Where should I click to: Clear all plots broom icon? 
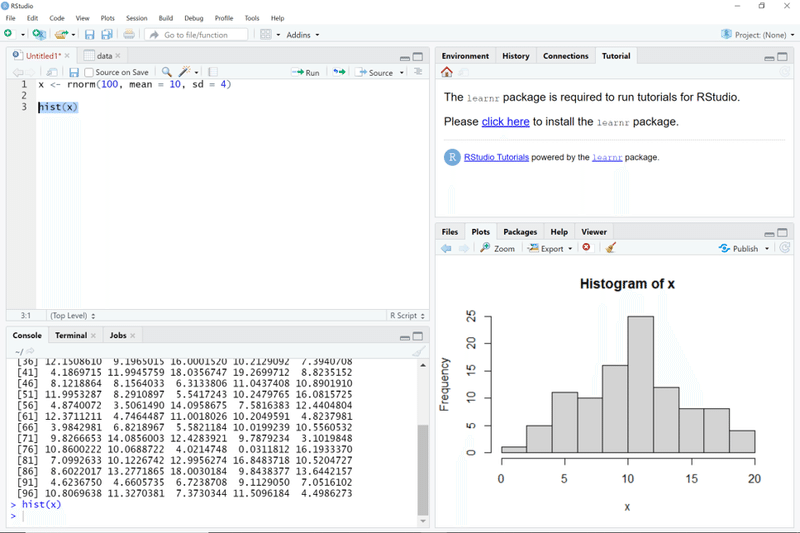[610, 248]
